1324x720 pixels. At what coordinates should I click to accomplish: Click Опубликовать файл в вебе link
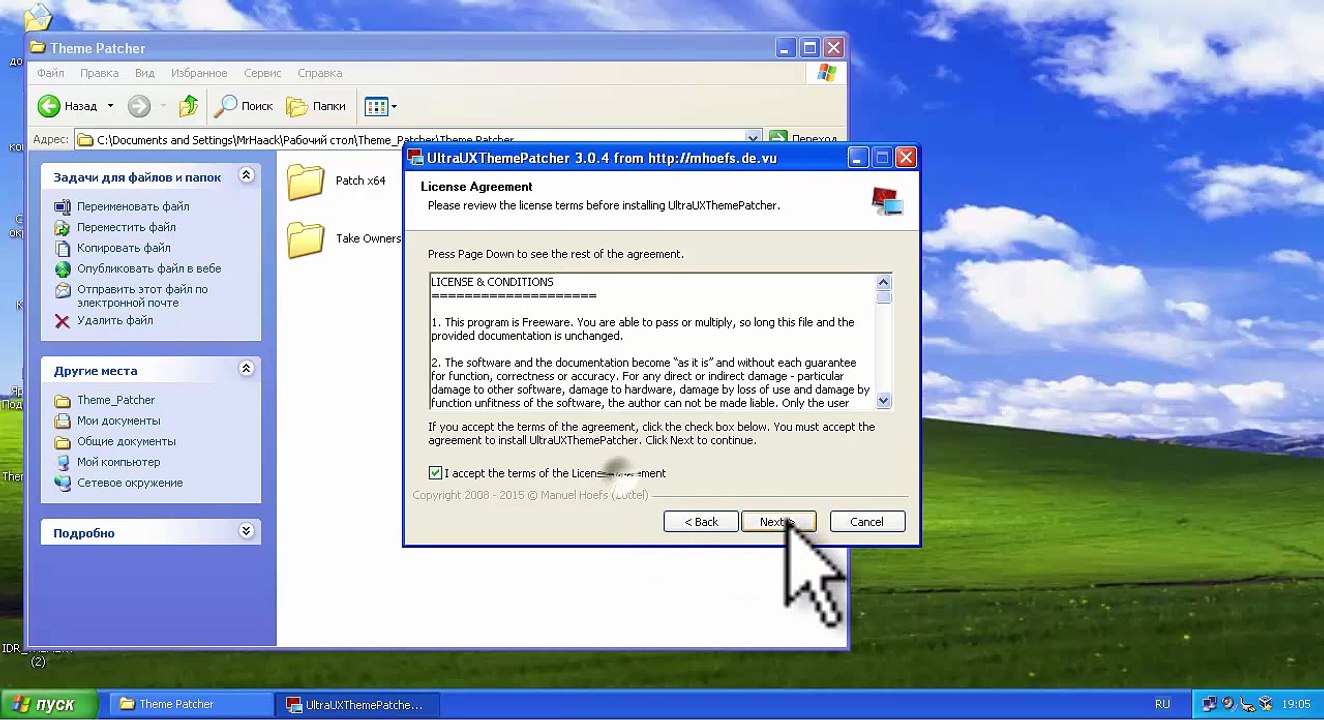tap(149, 269)
